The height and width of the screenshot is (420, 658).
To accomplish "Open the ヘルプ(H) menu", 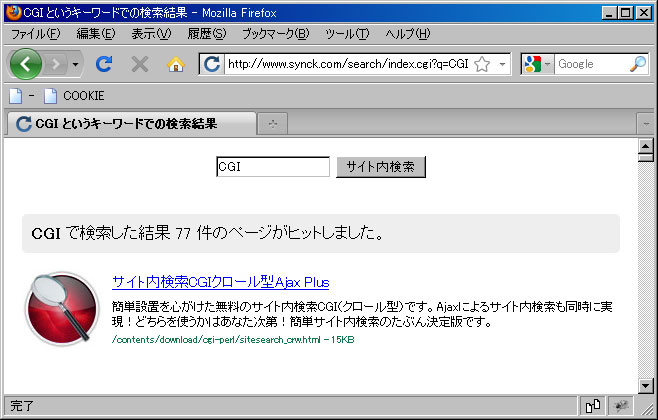I will coord(408,34).
